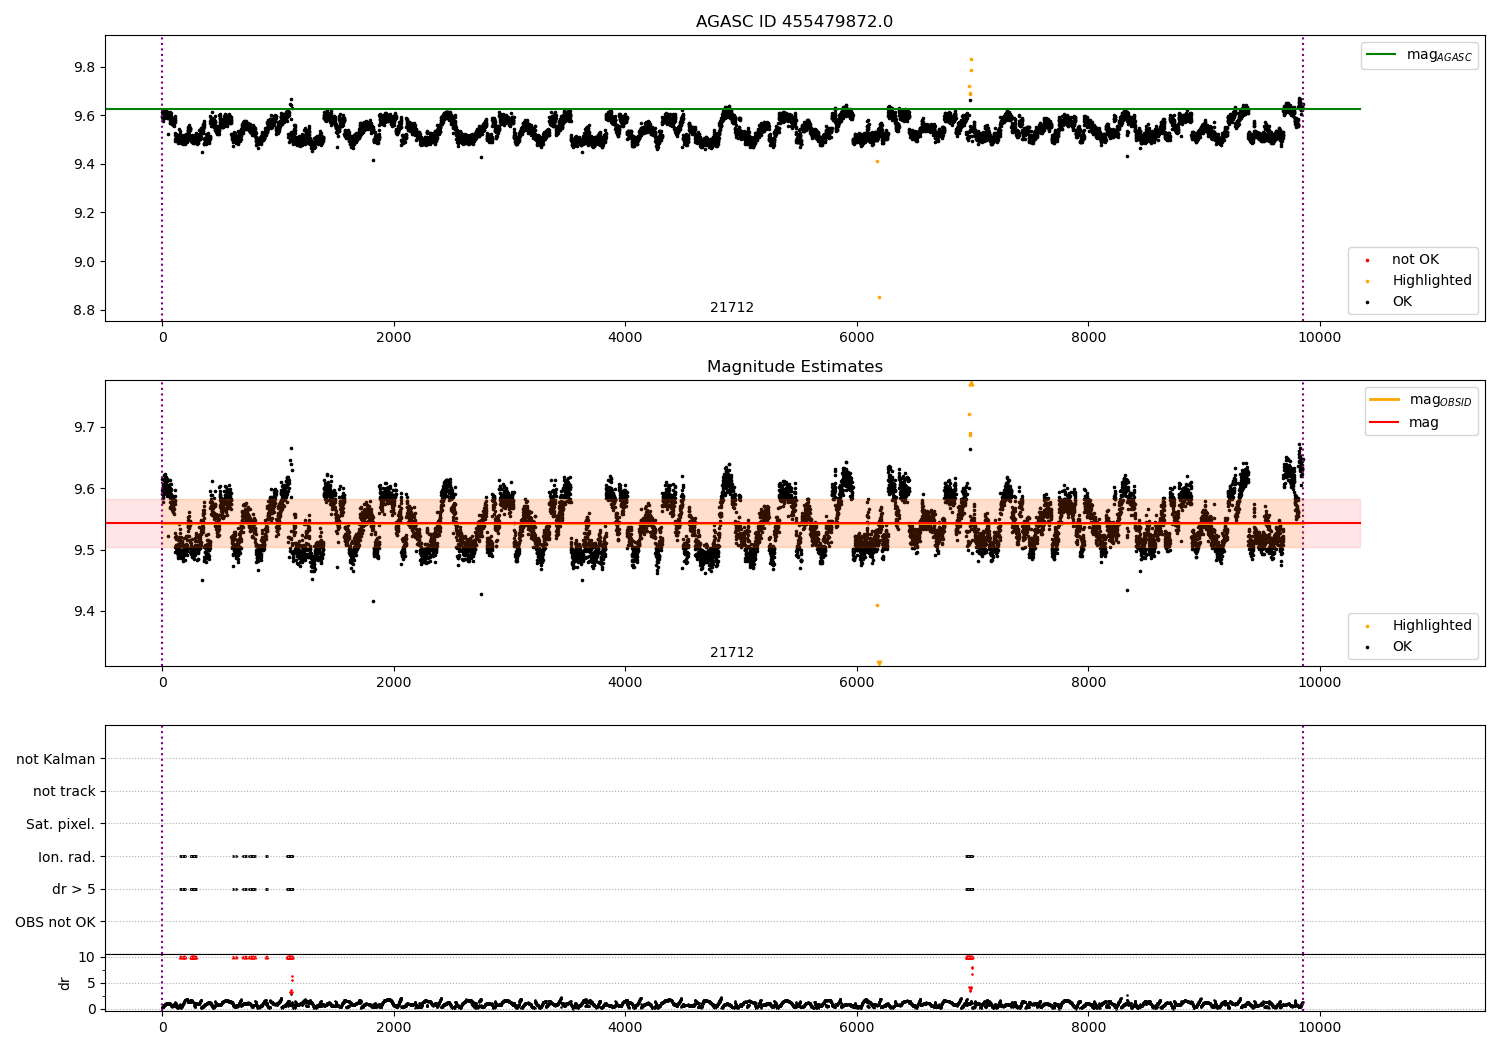Click the 6000 x-tick under the middle plot
Viewport: 1500px width, 1050px height.
[857, 683]
